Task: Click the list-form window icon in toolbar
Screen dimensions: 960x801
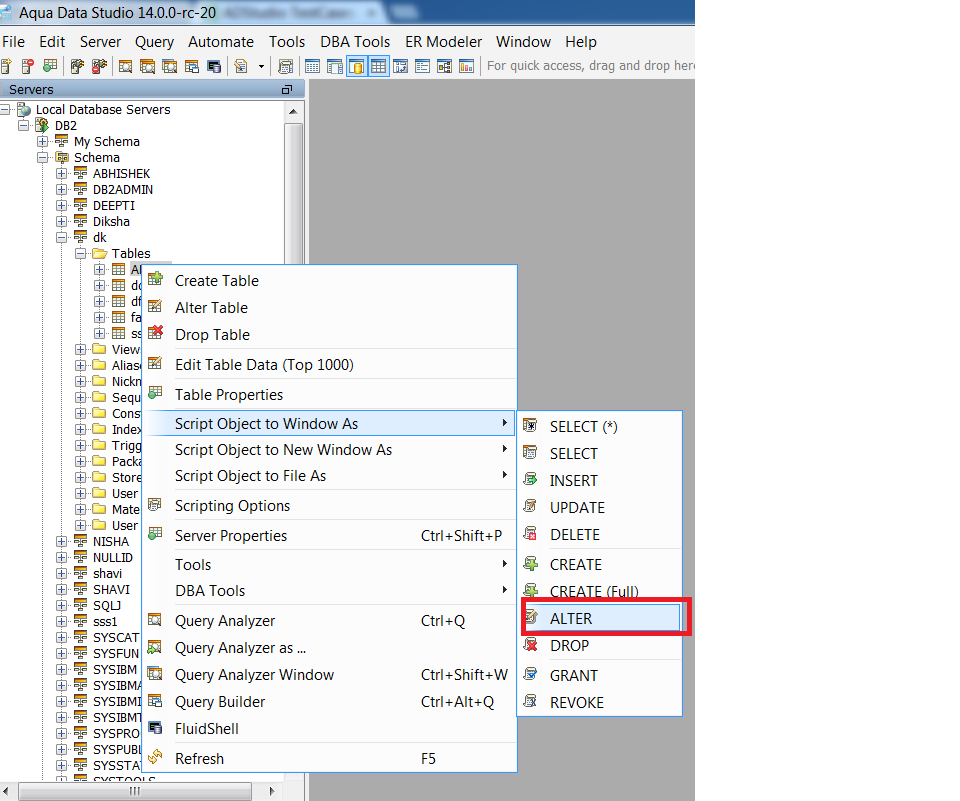Action: click(422, 66)
